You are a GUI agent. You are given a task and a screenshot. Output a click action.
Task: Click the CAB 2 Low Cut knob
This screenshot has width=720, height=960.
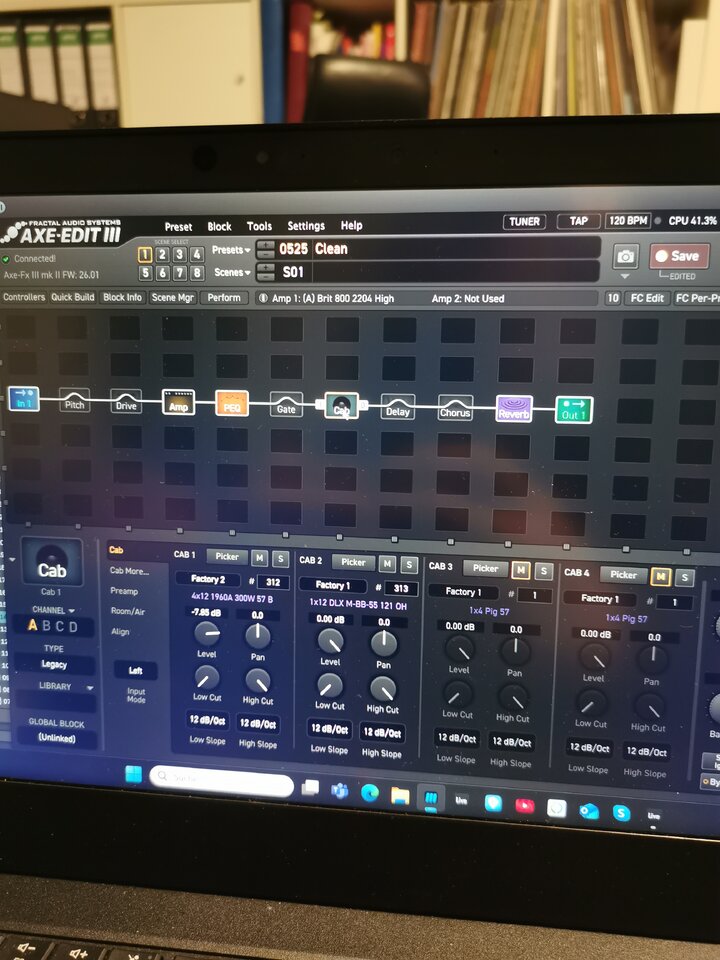(330, 686)
